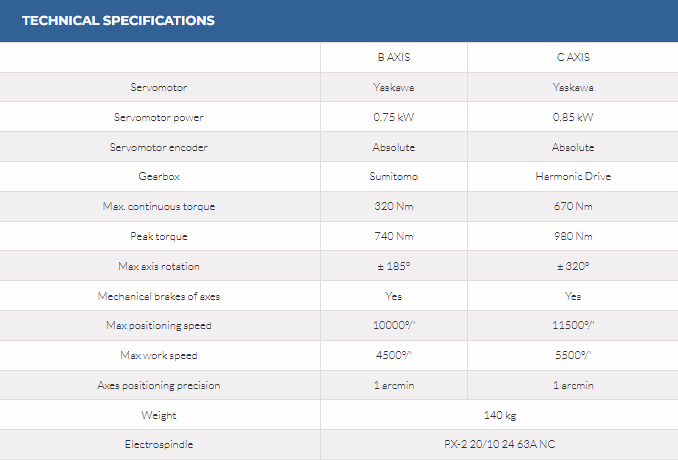This screenshot has width=678, height=460.
Task: Select the 0.75 kW cell
Action: pos(393,117)
